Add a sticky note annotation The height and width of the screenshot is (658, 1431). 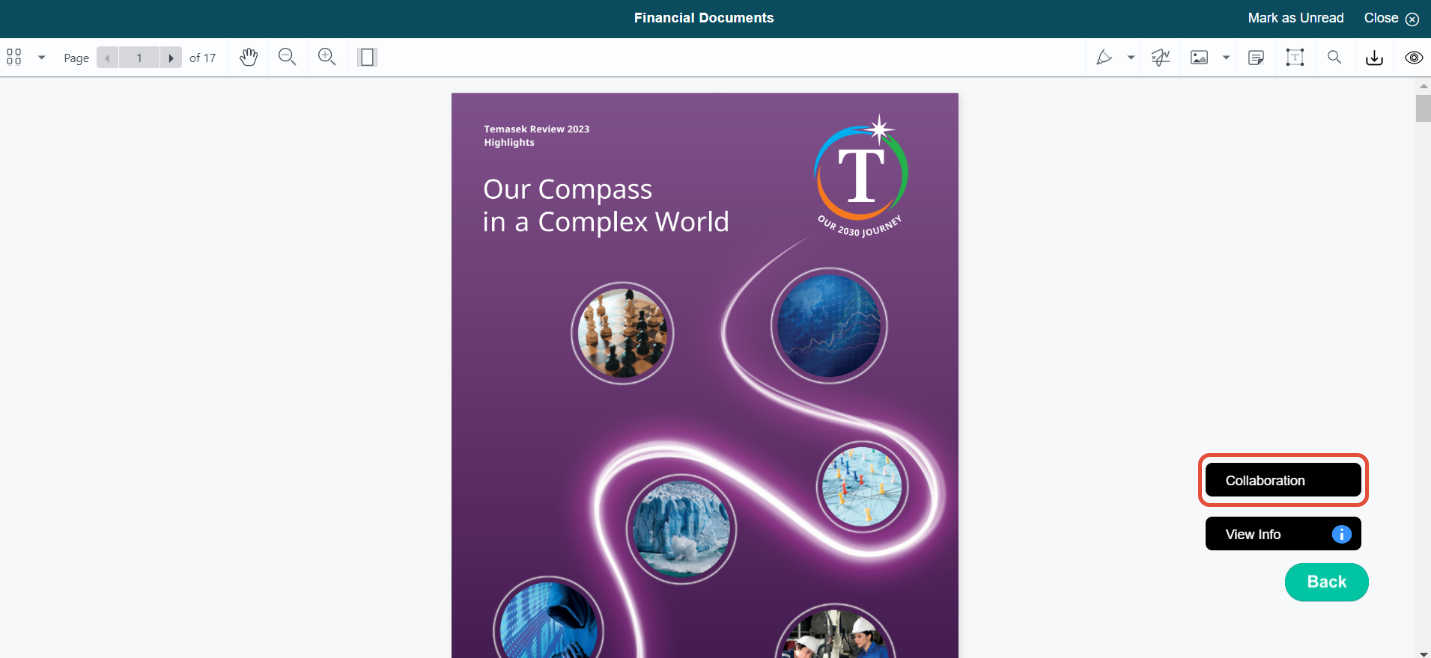tap(1256, 57)
